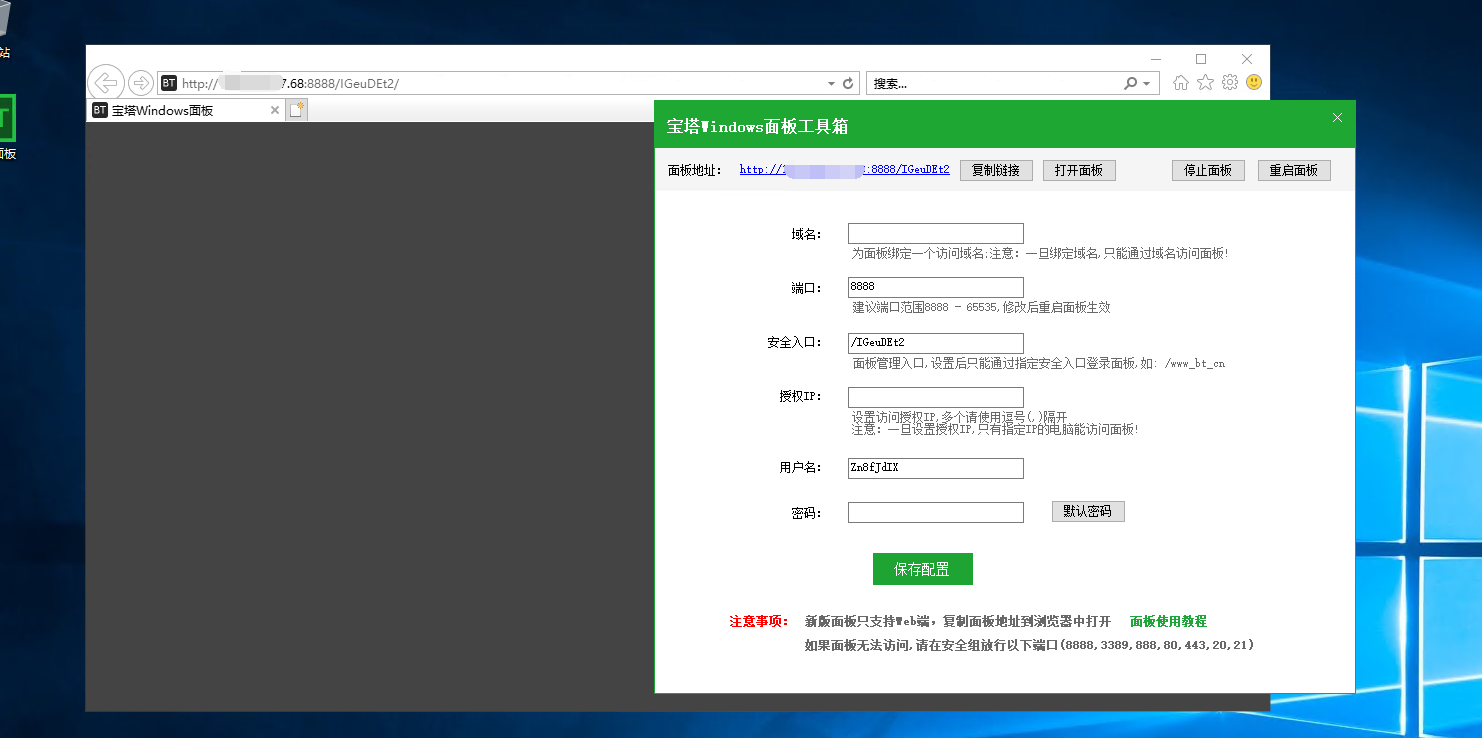Screen dimensions: 1482x738
Task: Focus the 密码 input field
Action: pyautogui.click(x=936, y=512)
